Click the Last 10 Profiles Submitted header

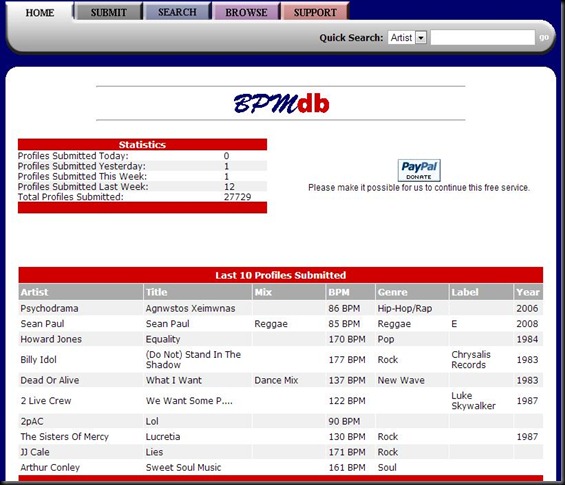[x=281, y=275]
